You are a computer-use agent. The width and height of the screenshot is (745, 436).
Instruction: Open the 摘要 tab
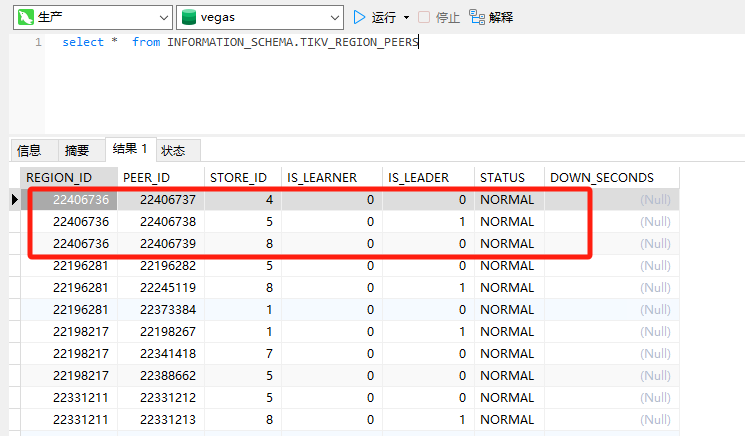click(x=77, y=150)
